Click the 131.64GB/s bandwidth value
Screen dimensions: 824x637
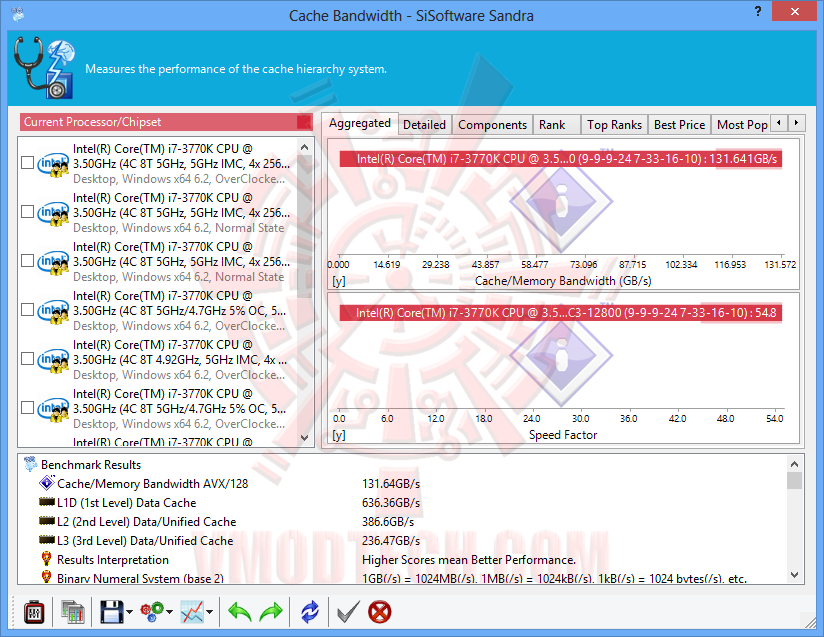pos(391,484)
